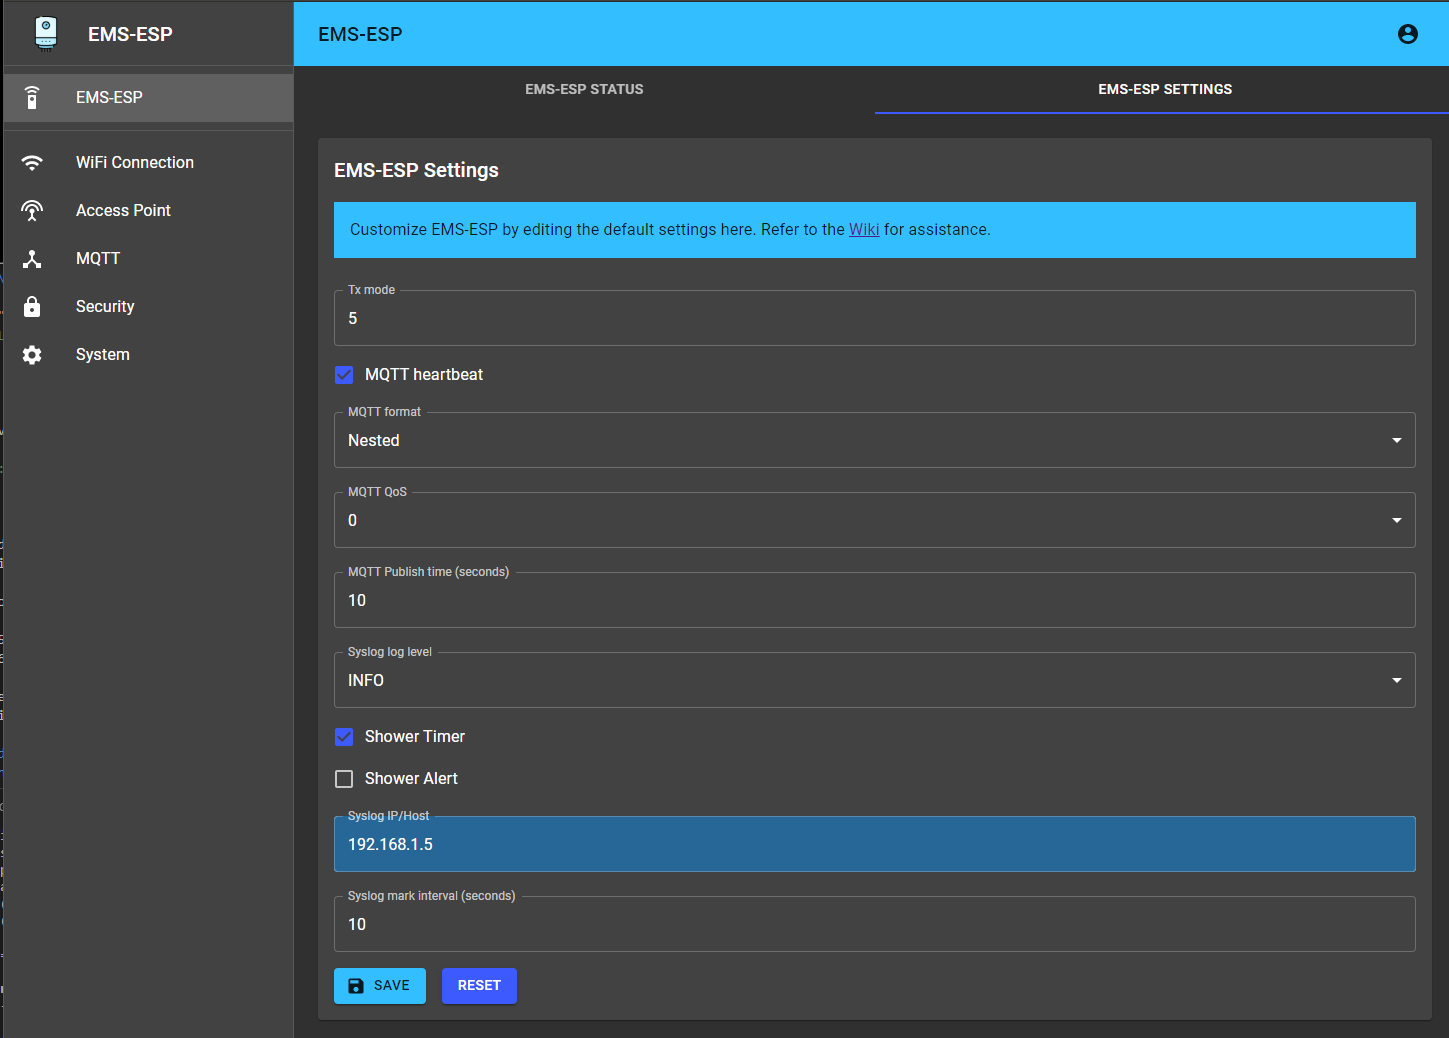Click the MQTT hub icon in sidebar
The height and width of the screenshot is (1038, 1449).
coord(32,259)
